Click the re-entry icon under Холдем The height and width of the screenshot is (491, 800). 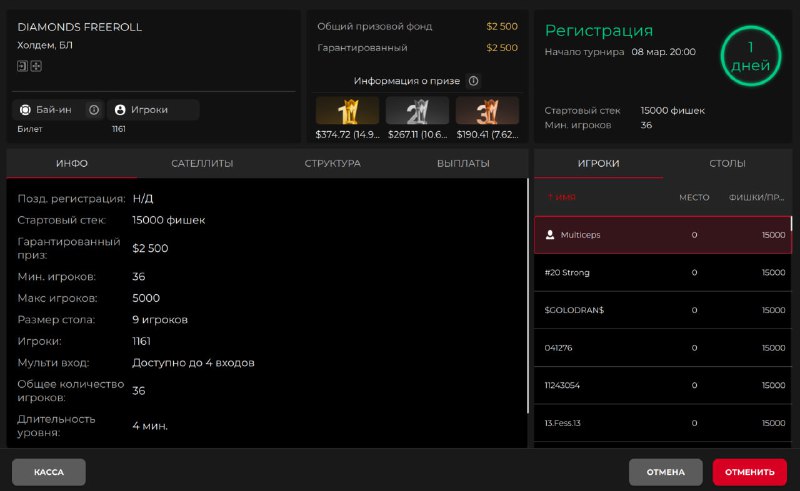(x=22, y=65)
